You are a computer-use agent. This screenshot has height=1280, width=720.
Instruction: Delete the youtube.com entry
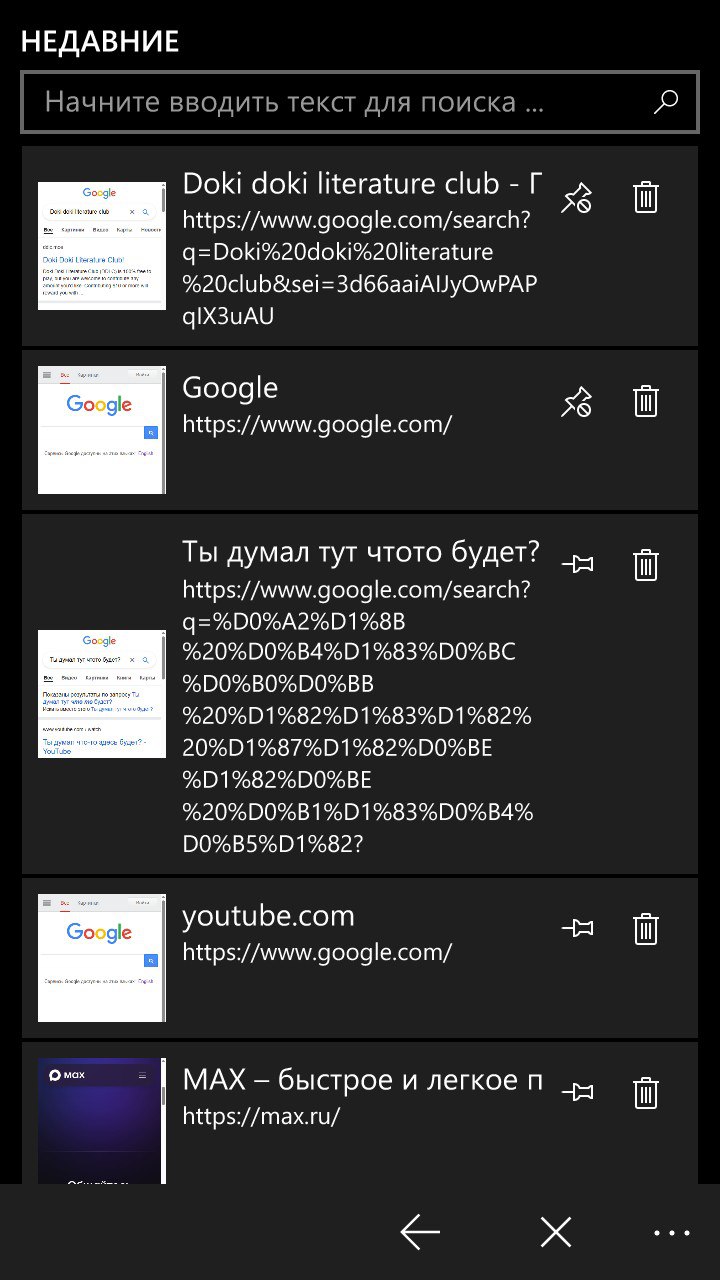[646, 929]
